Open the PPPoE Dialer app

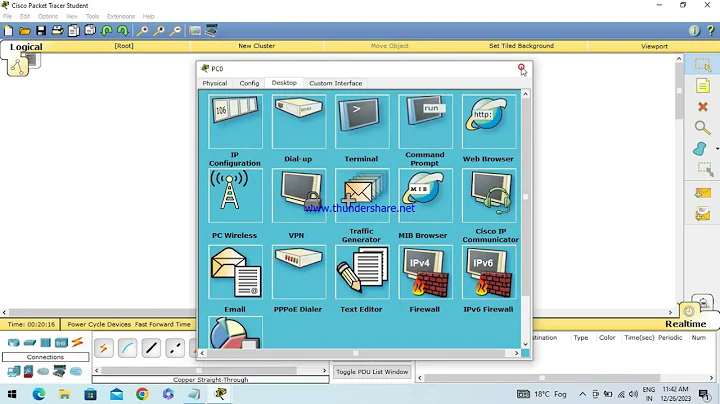(298, 272)
